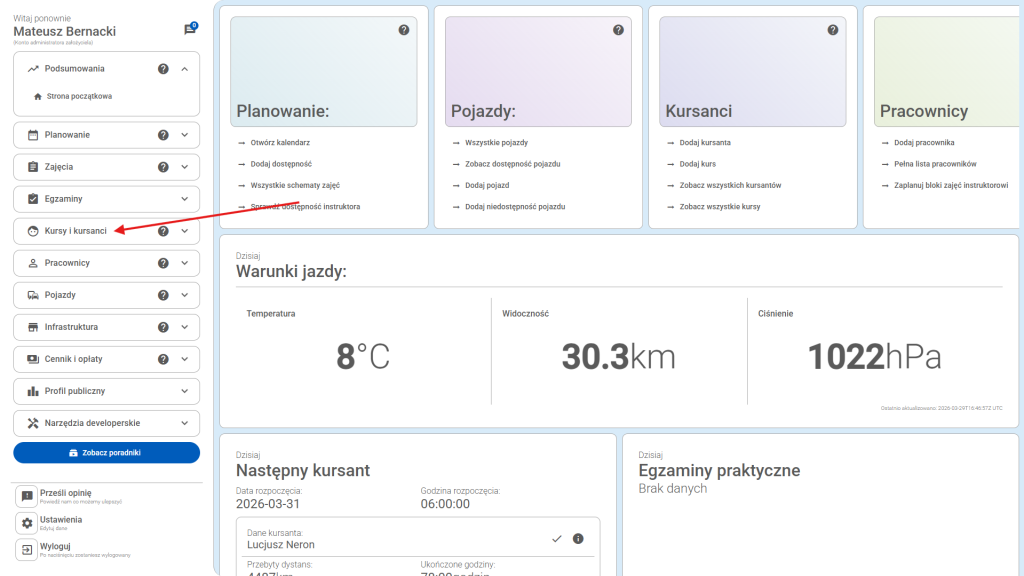Click the Ustawienia gear icon

click(27, 523)
